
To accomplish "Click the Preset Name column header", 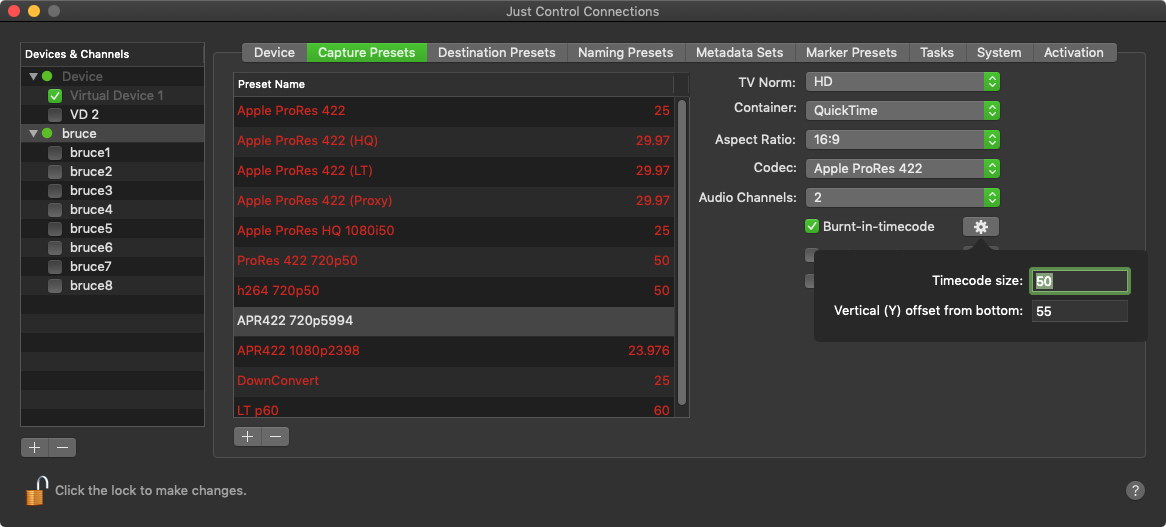I will [x=454, y=84].
